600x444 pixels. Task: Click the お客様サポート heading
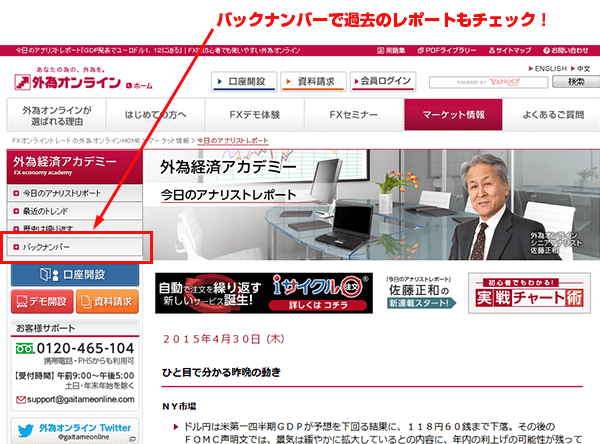(46, 328)
